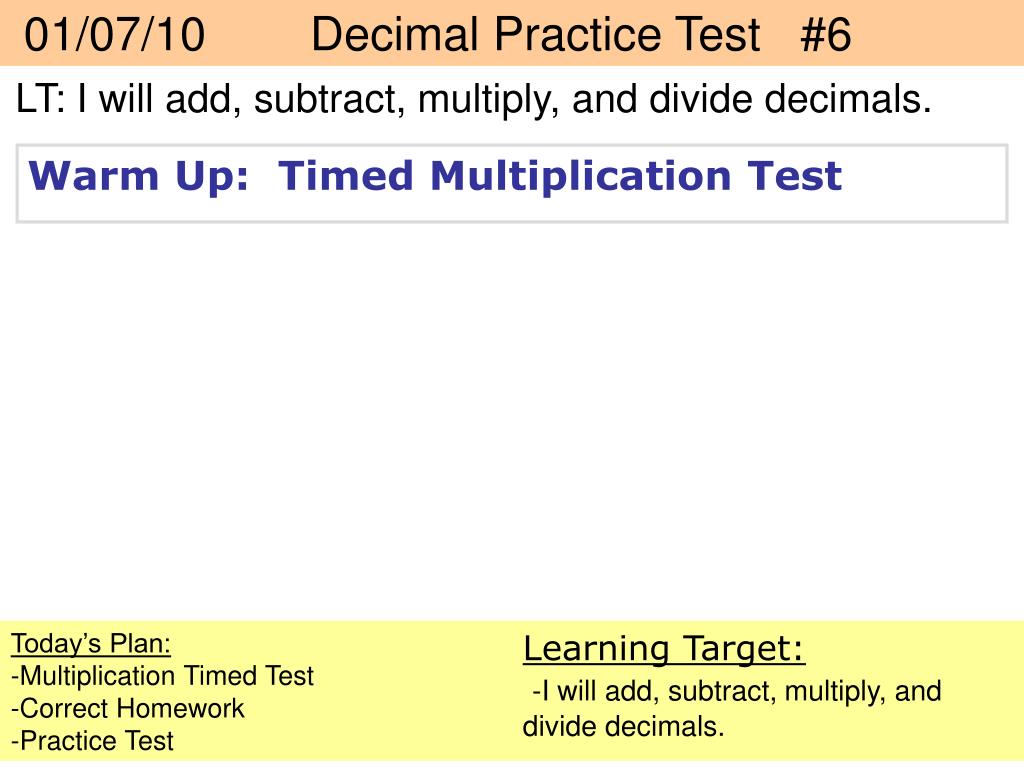Click the Learning Target: underlined heading
Image resolution: width=1024 pixels, height=768 pixels.
coord(664,649)
